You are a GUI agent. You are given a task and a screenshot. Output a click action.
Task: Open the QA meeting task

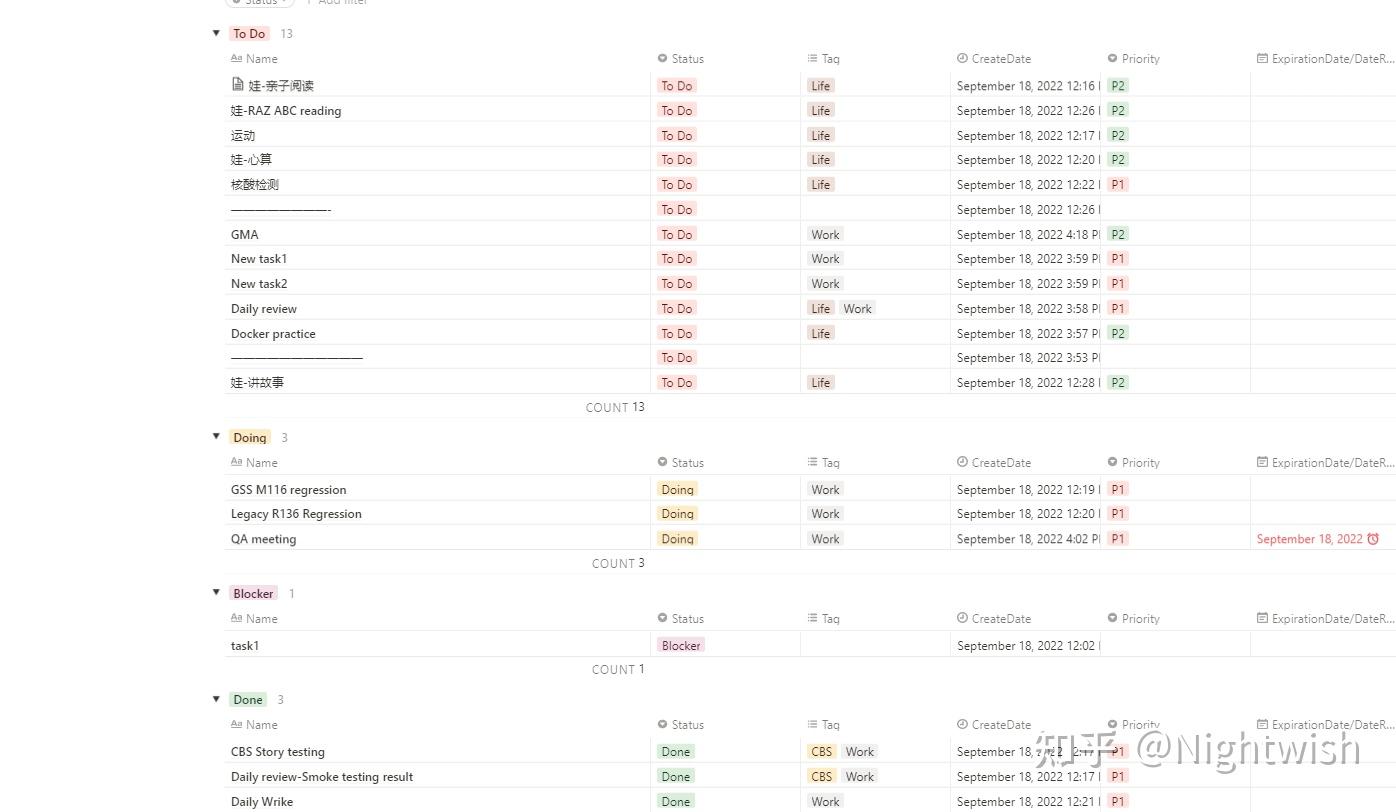click(x=264, y=539)
